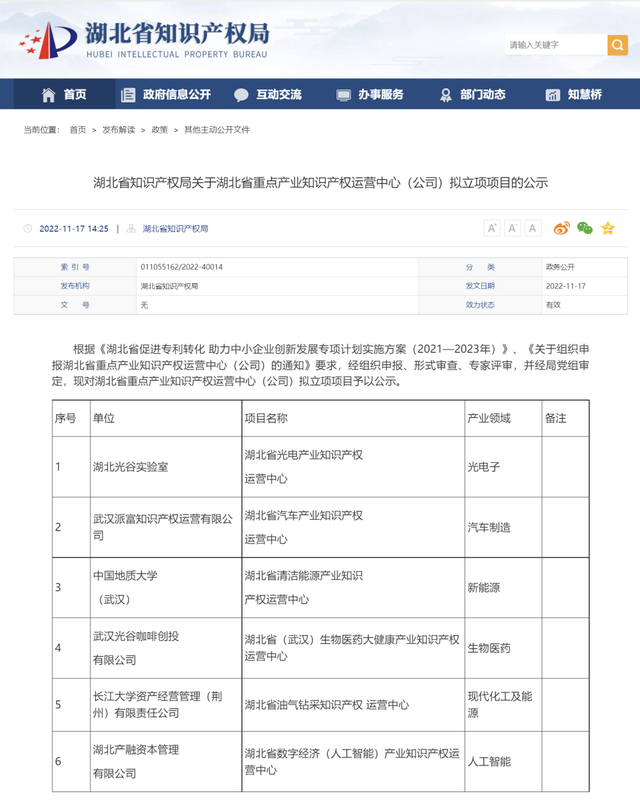Reset font size with plain A icon
The image size is (640, 801).
click(532, 228)
